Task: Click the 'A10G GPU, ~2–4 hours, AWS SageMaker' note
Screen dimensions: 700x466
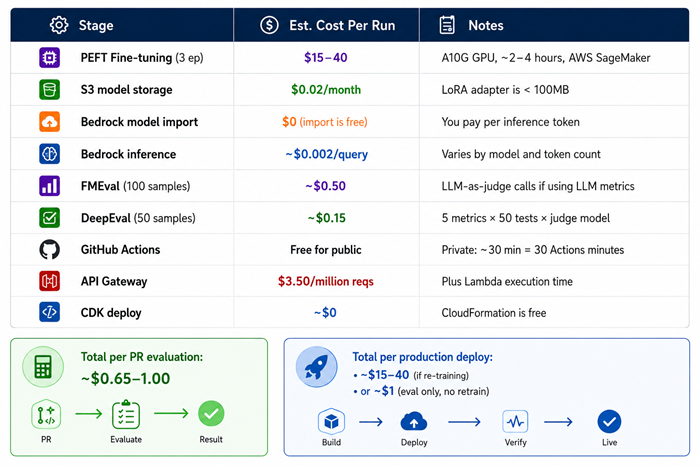Action: (x=546, y=58)
